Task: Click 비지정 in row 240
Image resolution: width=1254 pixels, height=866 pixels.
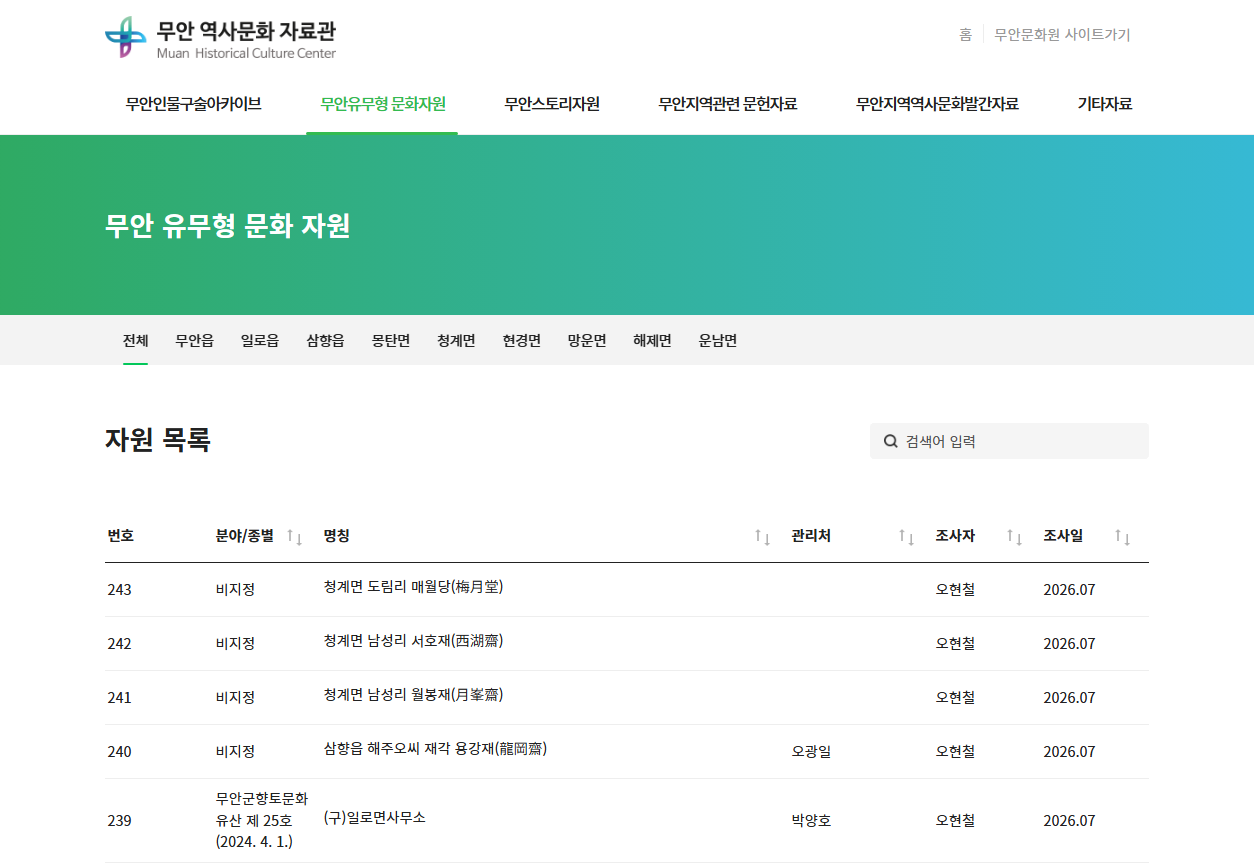Action: click(x=235, y=752)
